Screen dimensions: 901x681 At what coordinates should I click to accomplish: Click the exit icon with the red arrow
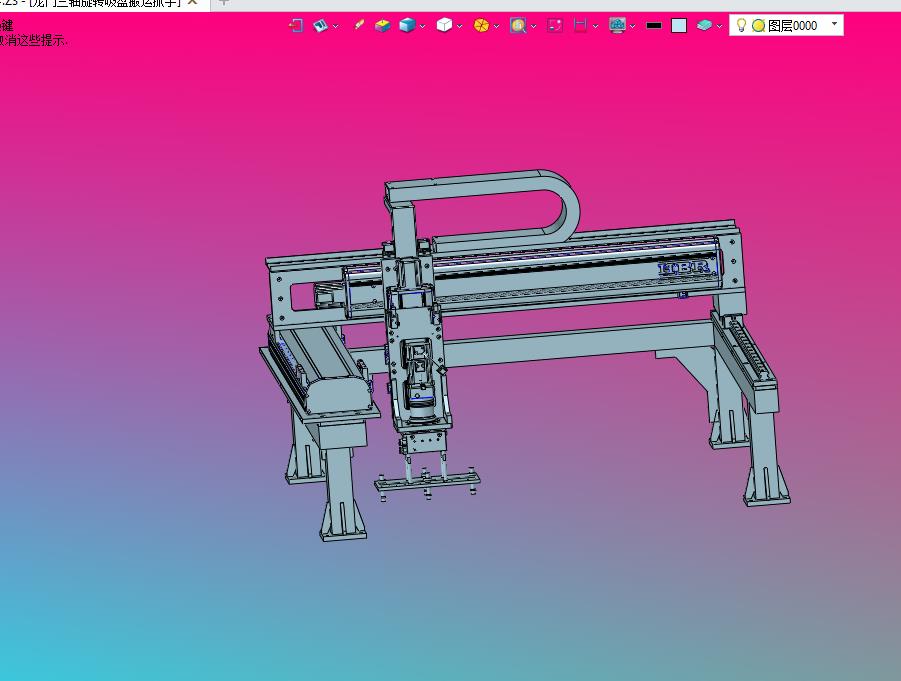point(296,25)
